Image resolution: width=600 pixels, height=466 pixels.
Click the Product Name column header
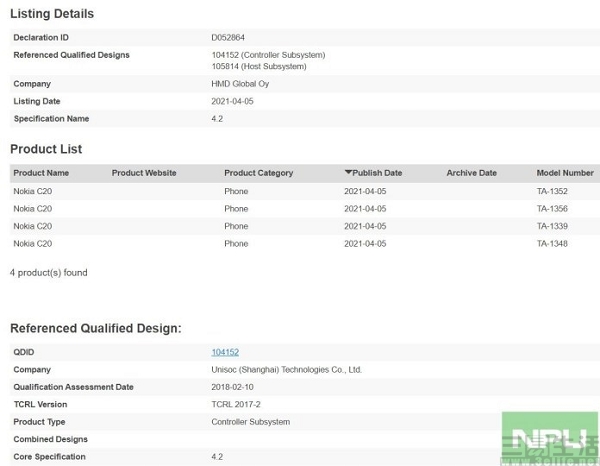tap(41, 173)
